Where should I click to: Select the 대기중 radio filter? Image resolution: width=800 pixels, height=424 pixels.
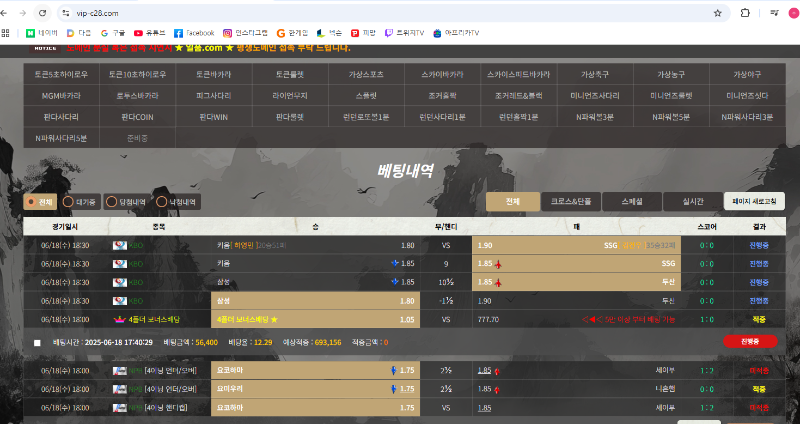pos(79,202)
